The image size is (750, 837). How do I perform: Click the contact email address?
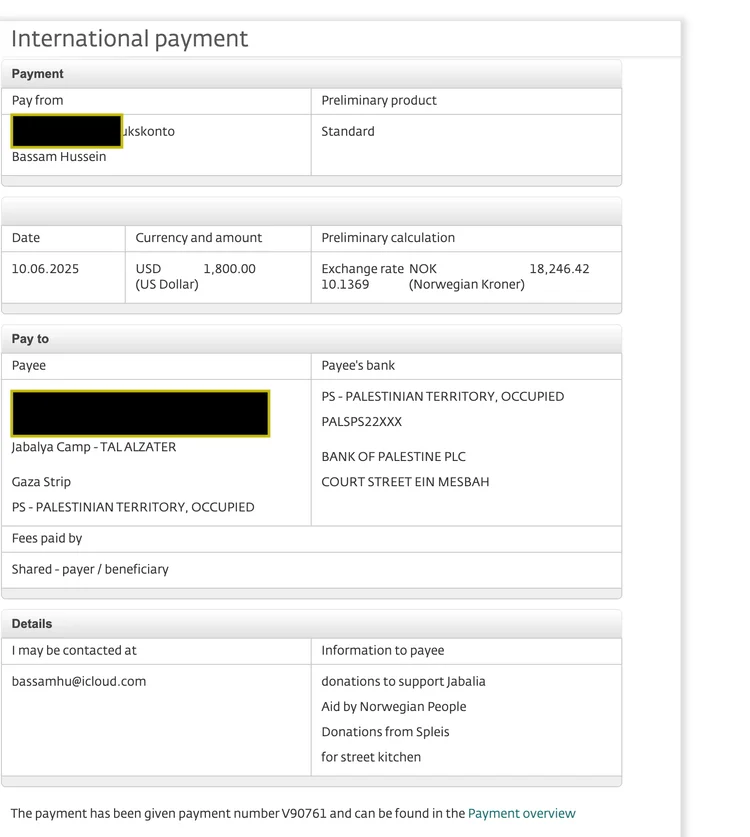79,681
